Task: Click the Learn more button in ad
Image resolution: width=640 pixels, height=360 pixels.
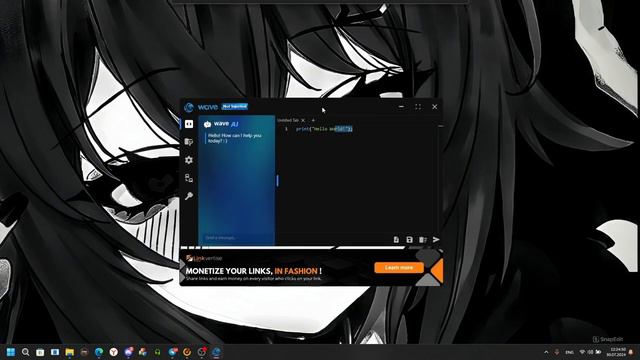Action: click(399, 268)
